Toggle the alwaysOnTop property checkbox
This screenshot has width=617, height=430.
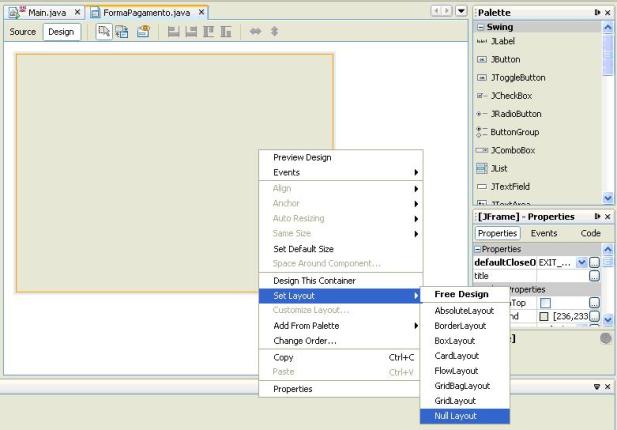coord(547,303)
